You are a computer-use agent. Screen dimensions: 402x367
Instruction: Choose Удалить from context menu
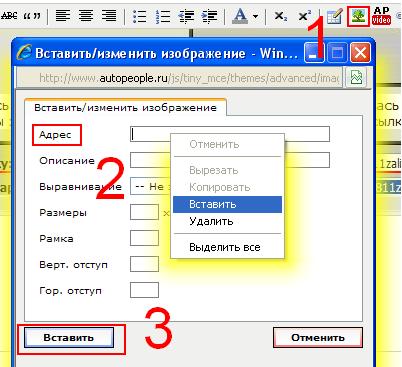click(x=227, y=221)
